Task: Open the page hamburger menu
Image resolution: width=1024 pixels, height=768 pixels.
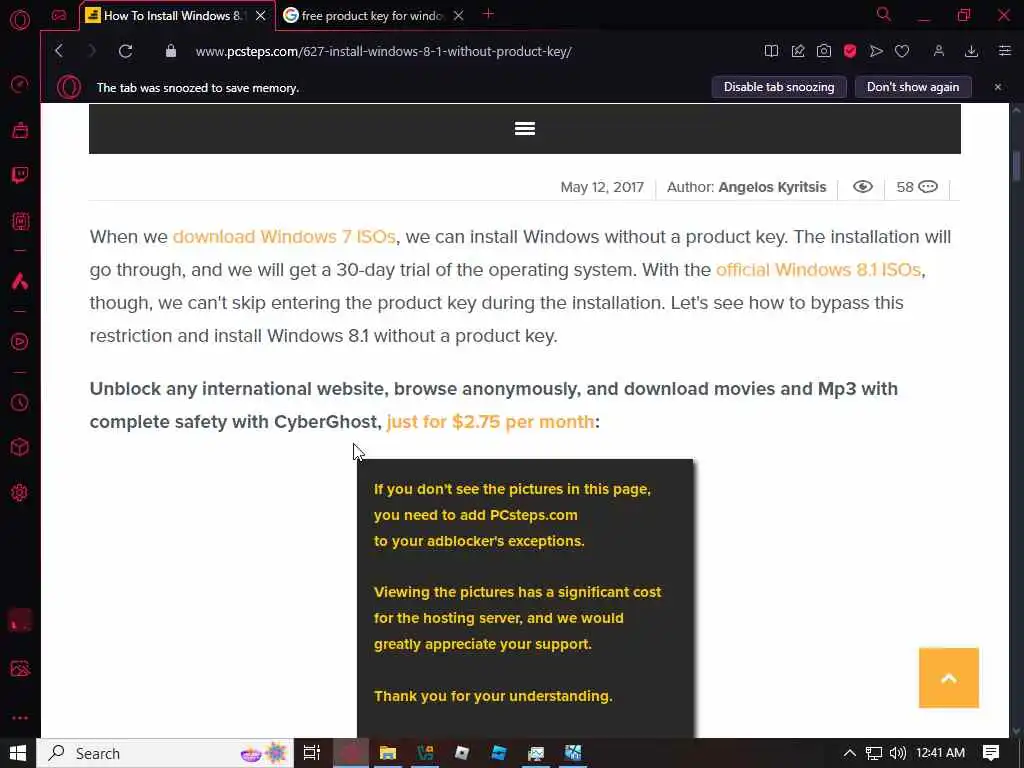Action: tap(525, 129)
